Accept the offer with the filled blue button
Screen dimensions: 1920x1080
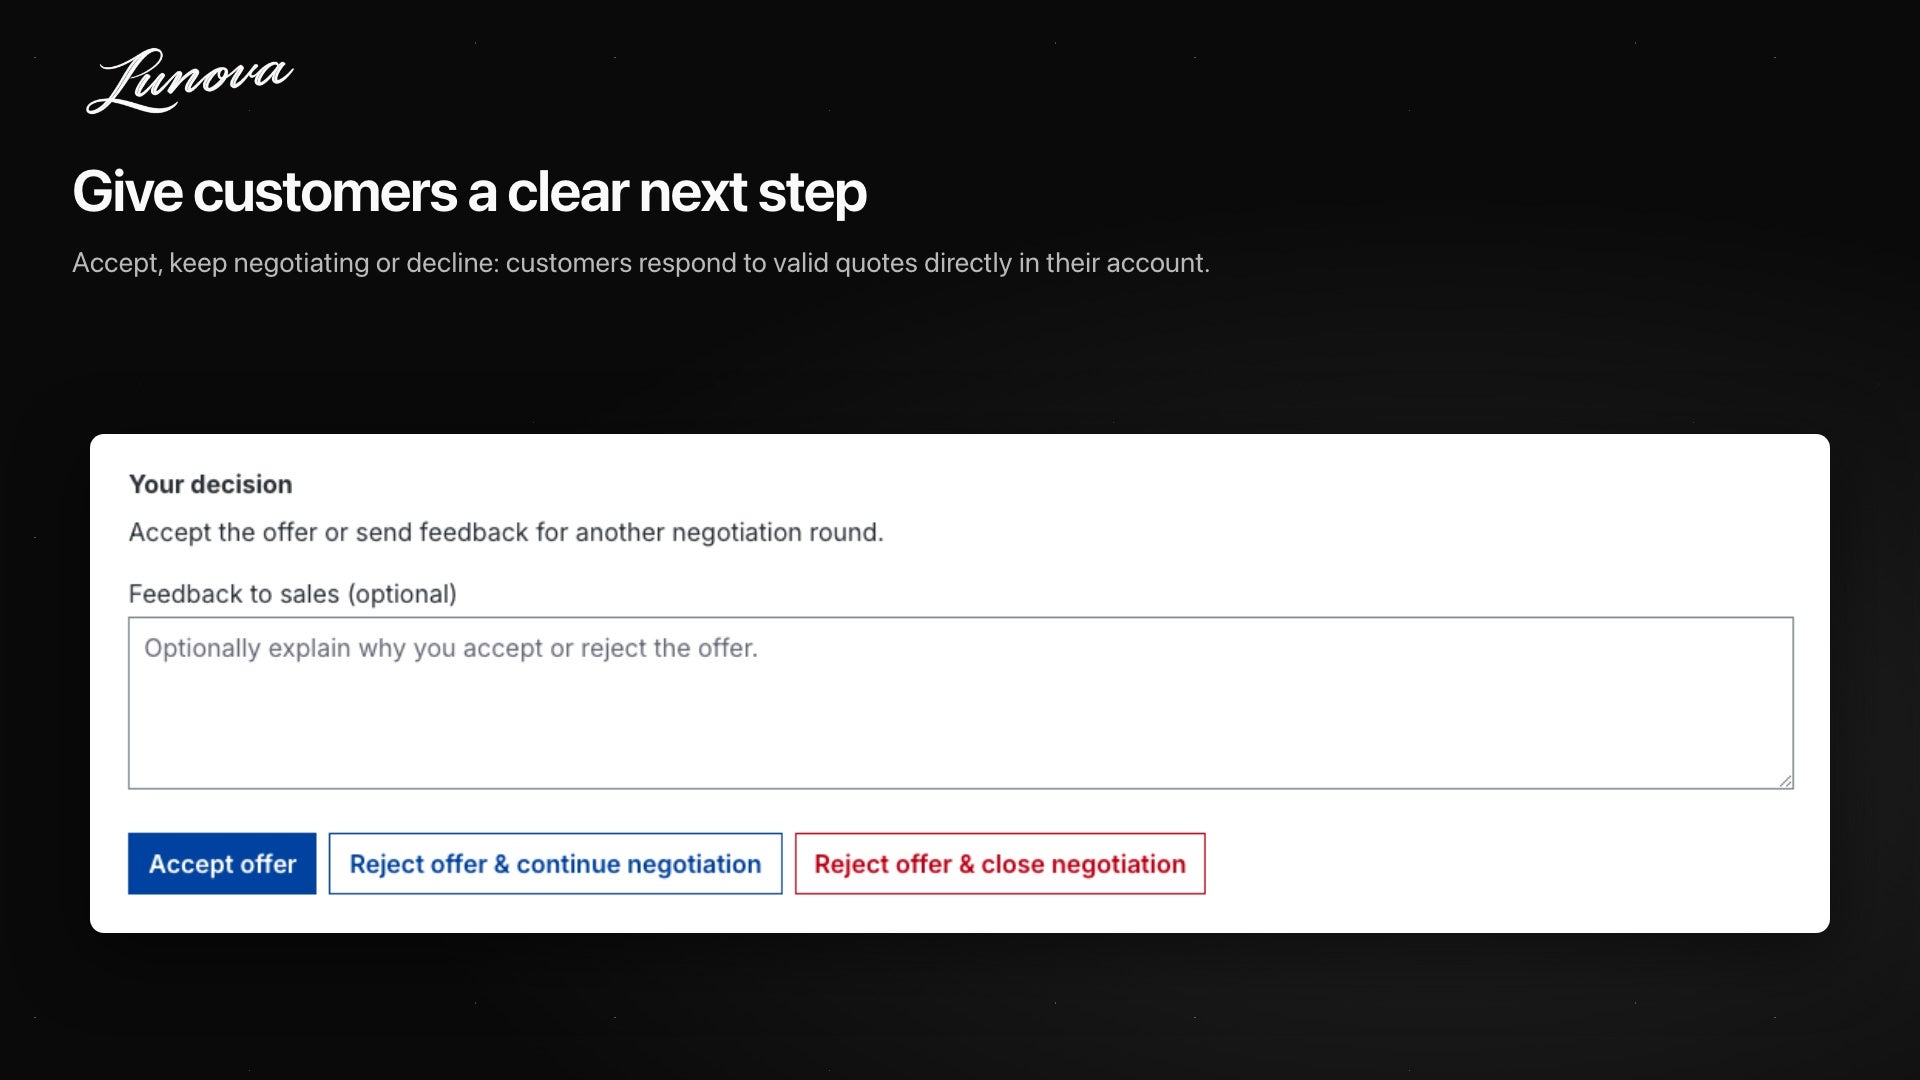222,863
